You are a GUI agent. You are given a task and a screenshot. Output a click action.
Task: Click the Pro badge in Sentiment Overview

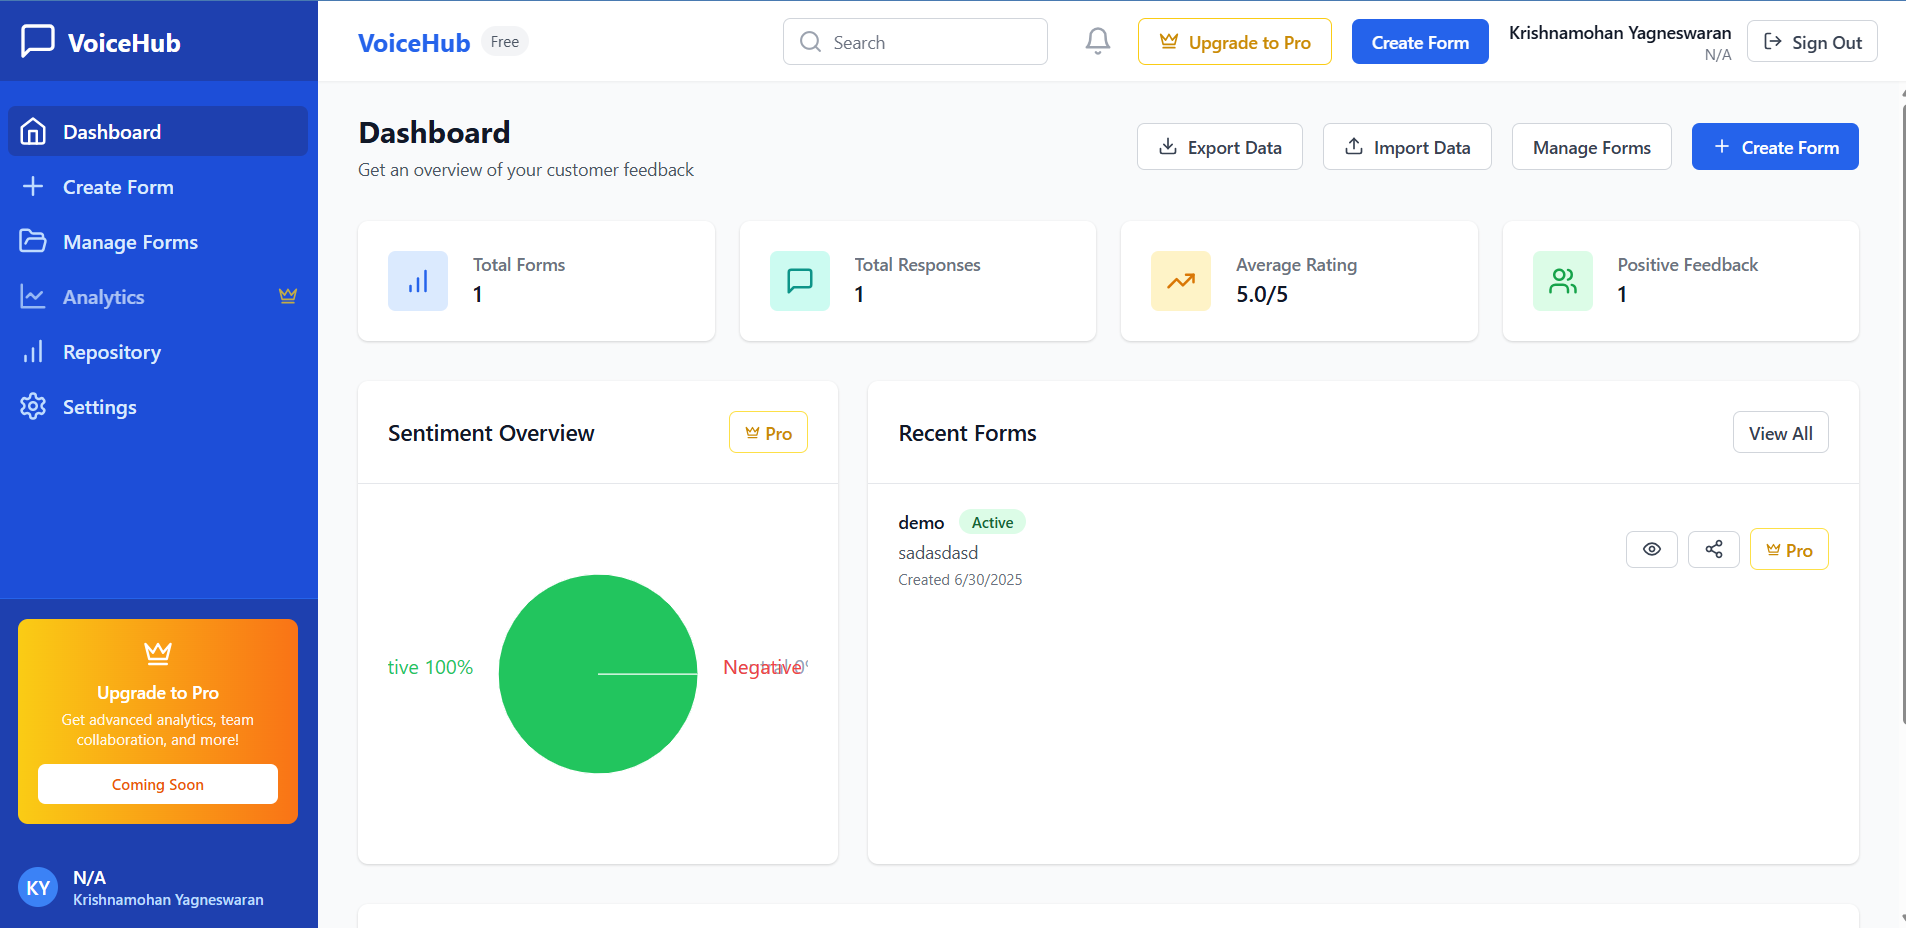768,432
